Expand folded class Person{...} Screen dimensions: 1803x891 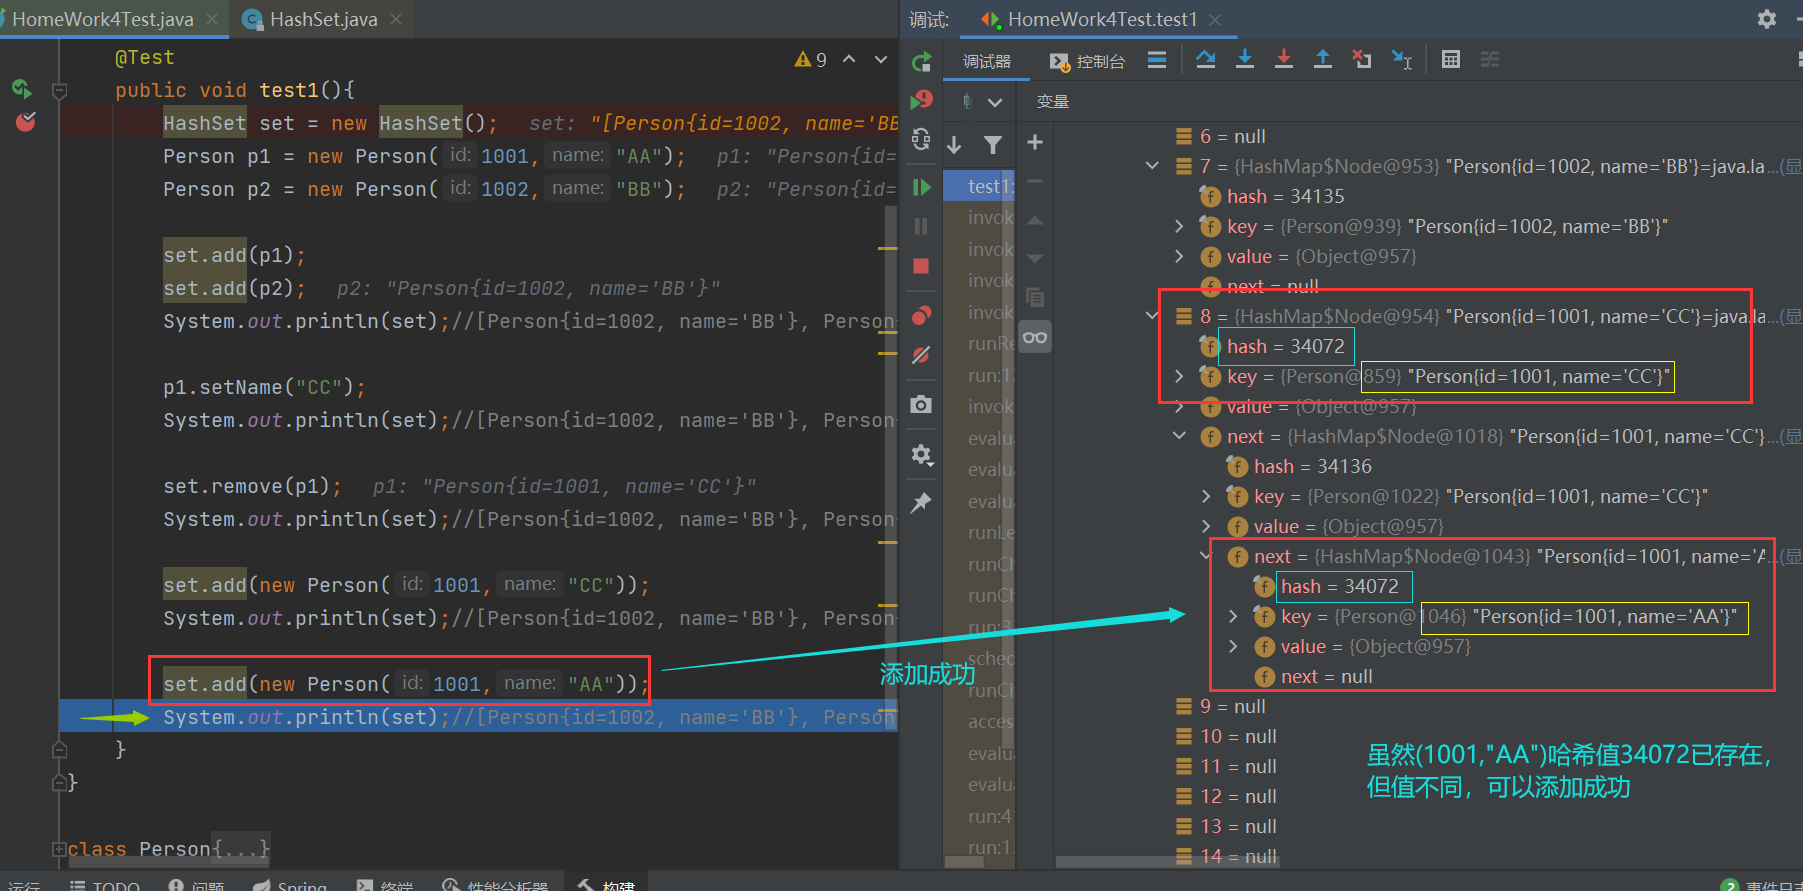(x=59, y=849)
